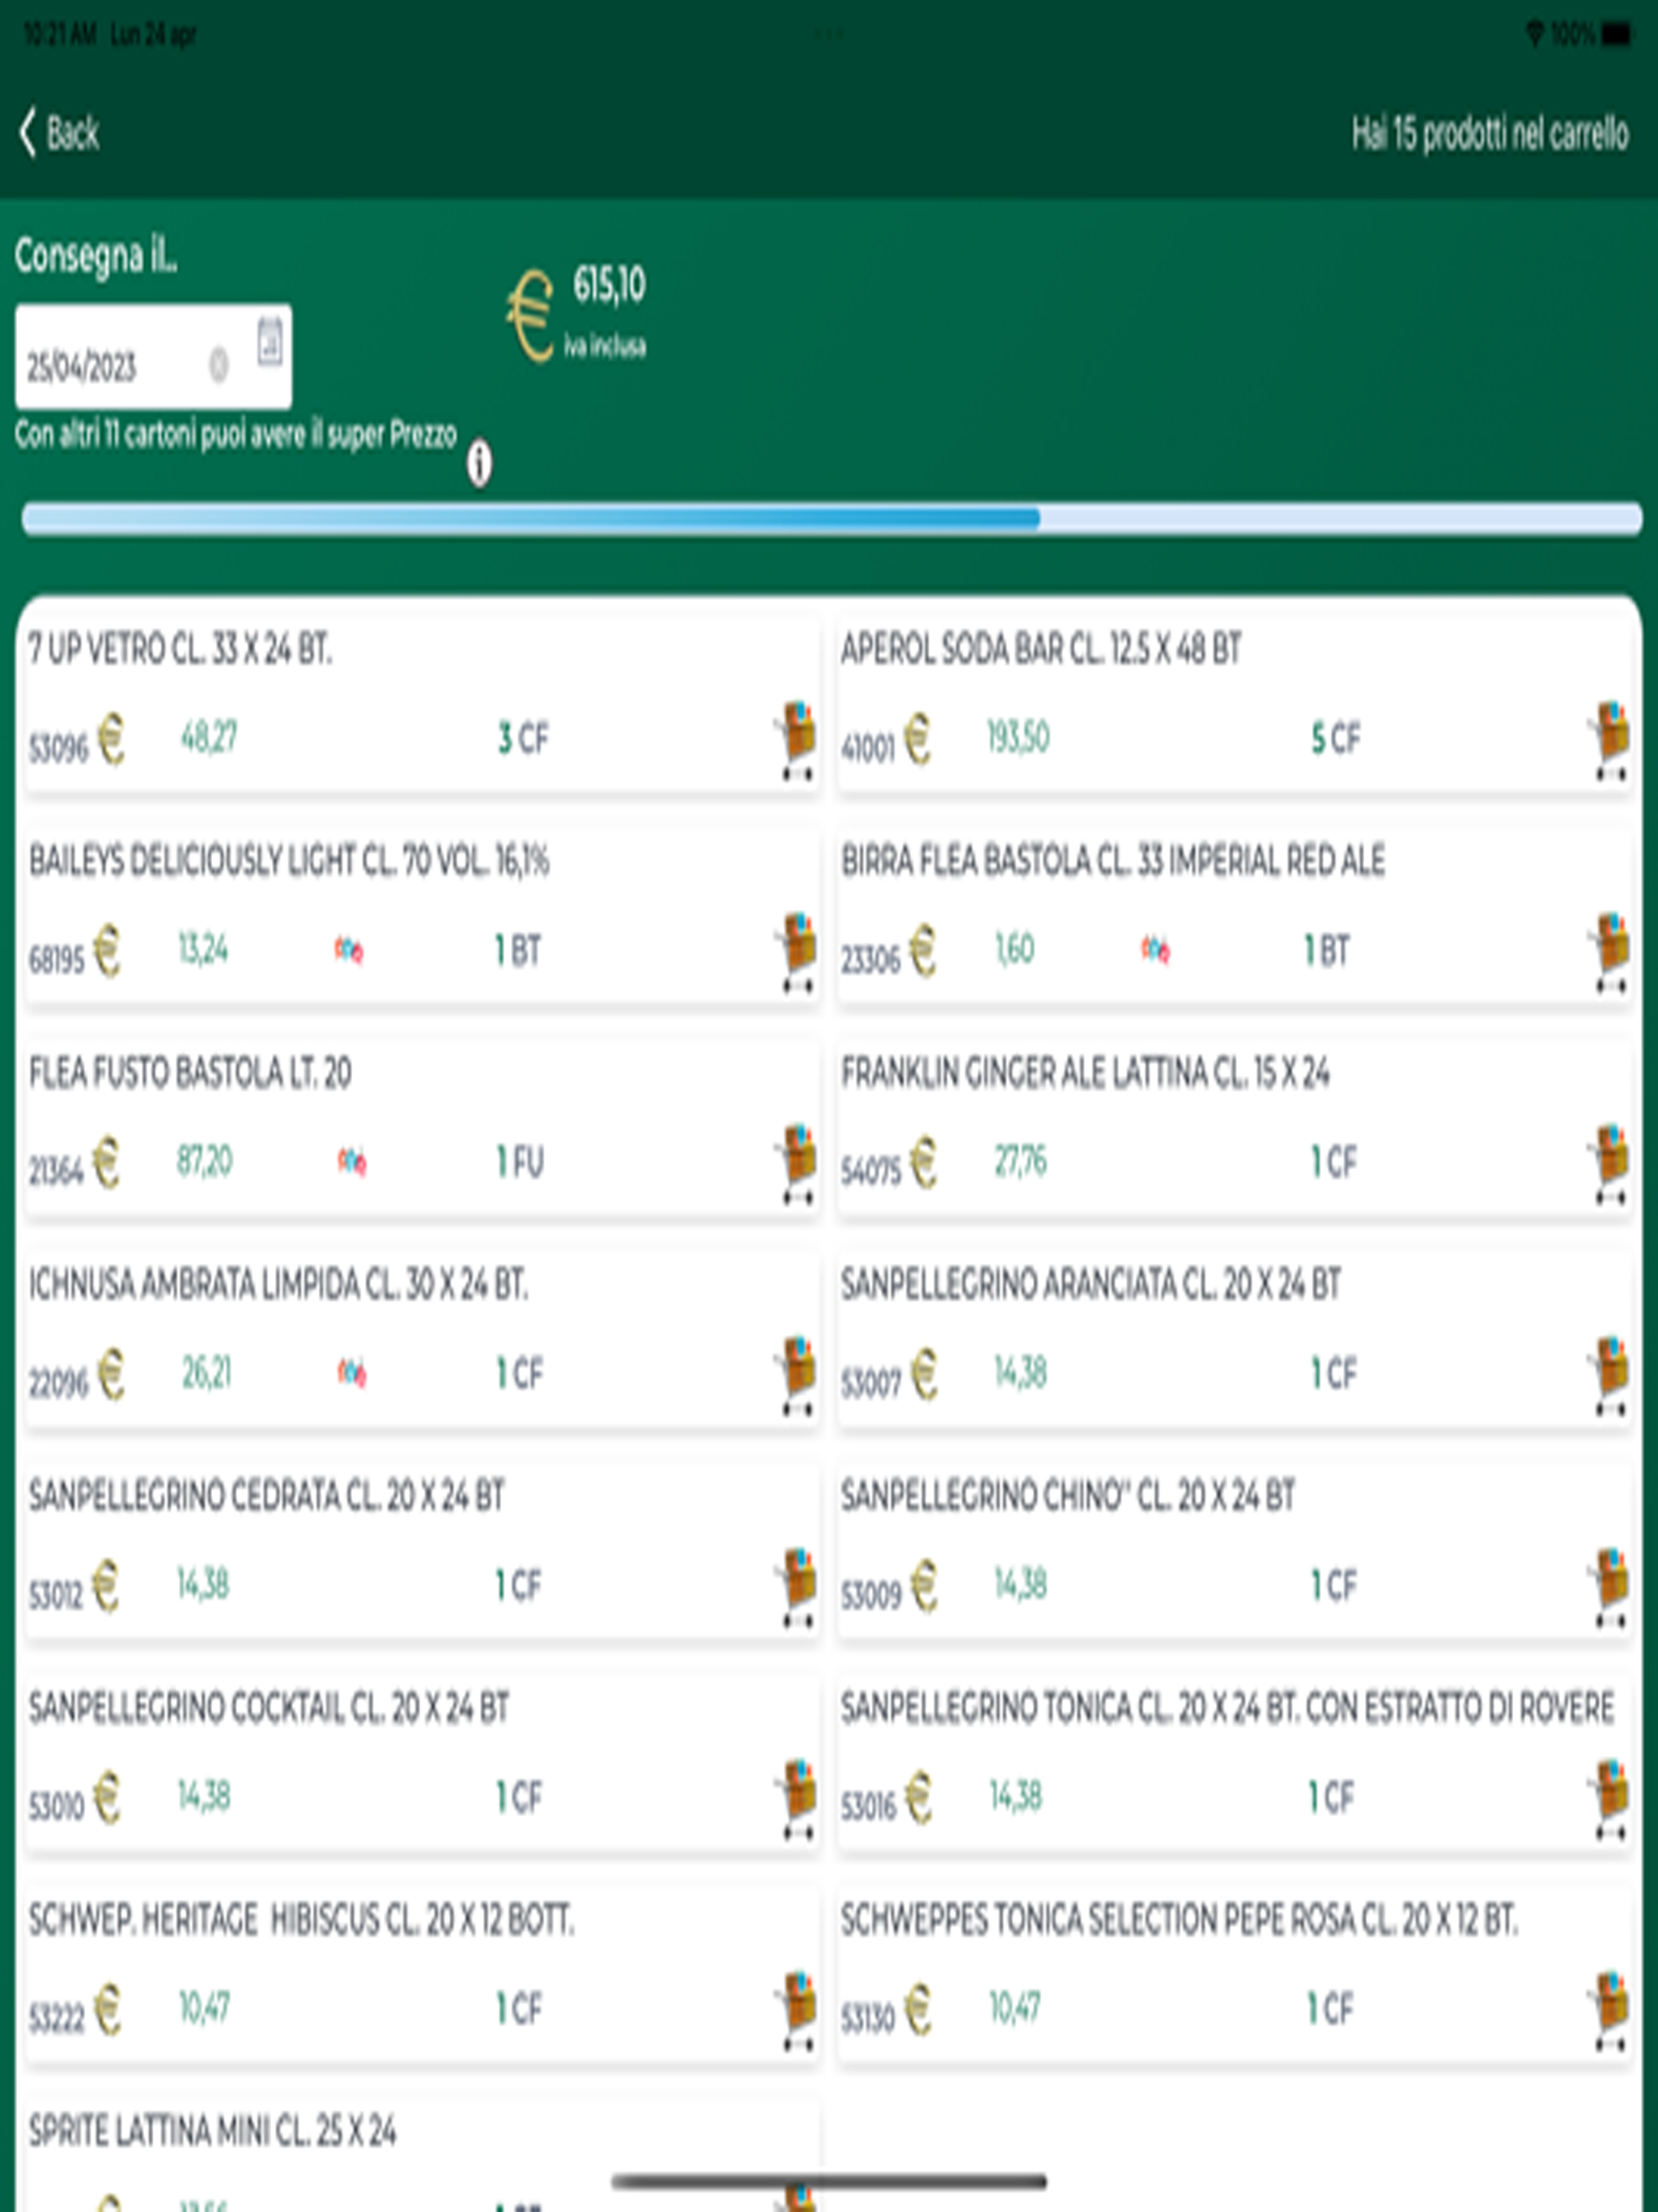Open cart summary 'Hai 15 prodotti nel carrello'
This screenshot has width=1658, height=2212.
click(x=1490, y=133)
